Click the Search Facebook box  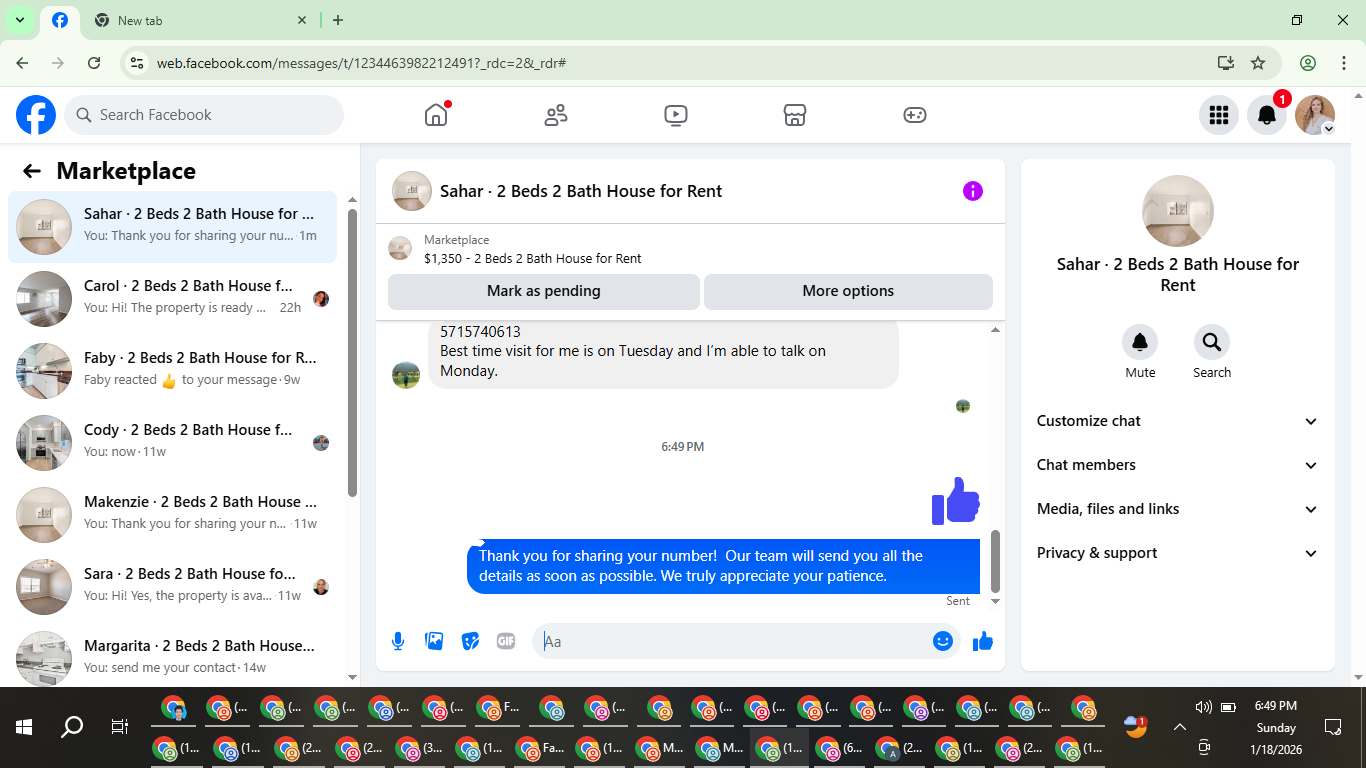(205, 115)
